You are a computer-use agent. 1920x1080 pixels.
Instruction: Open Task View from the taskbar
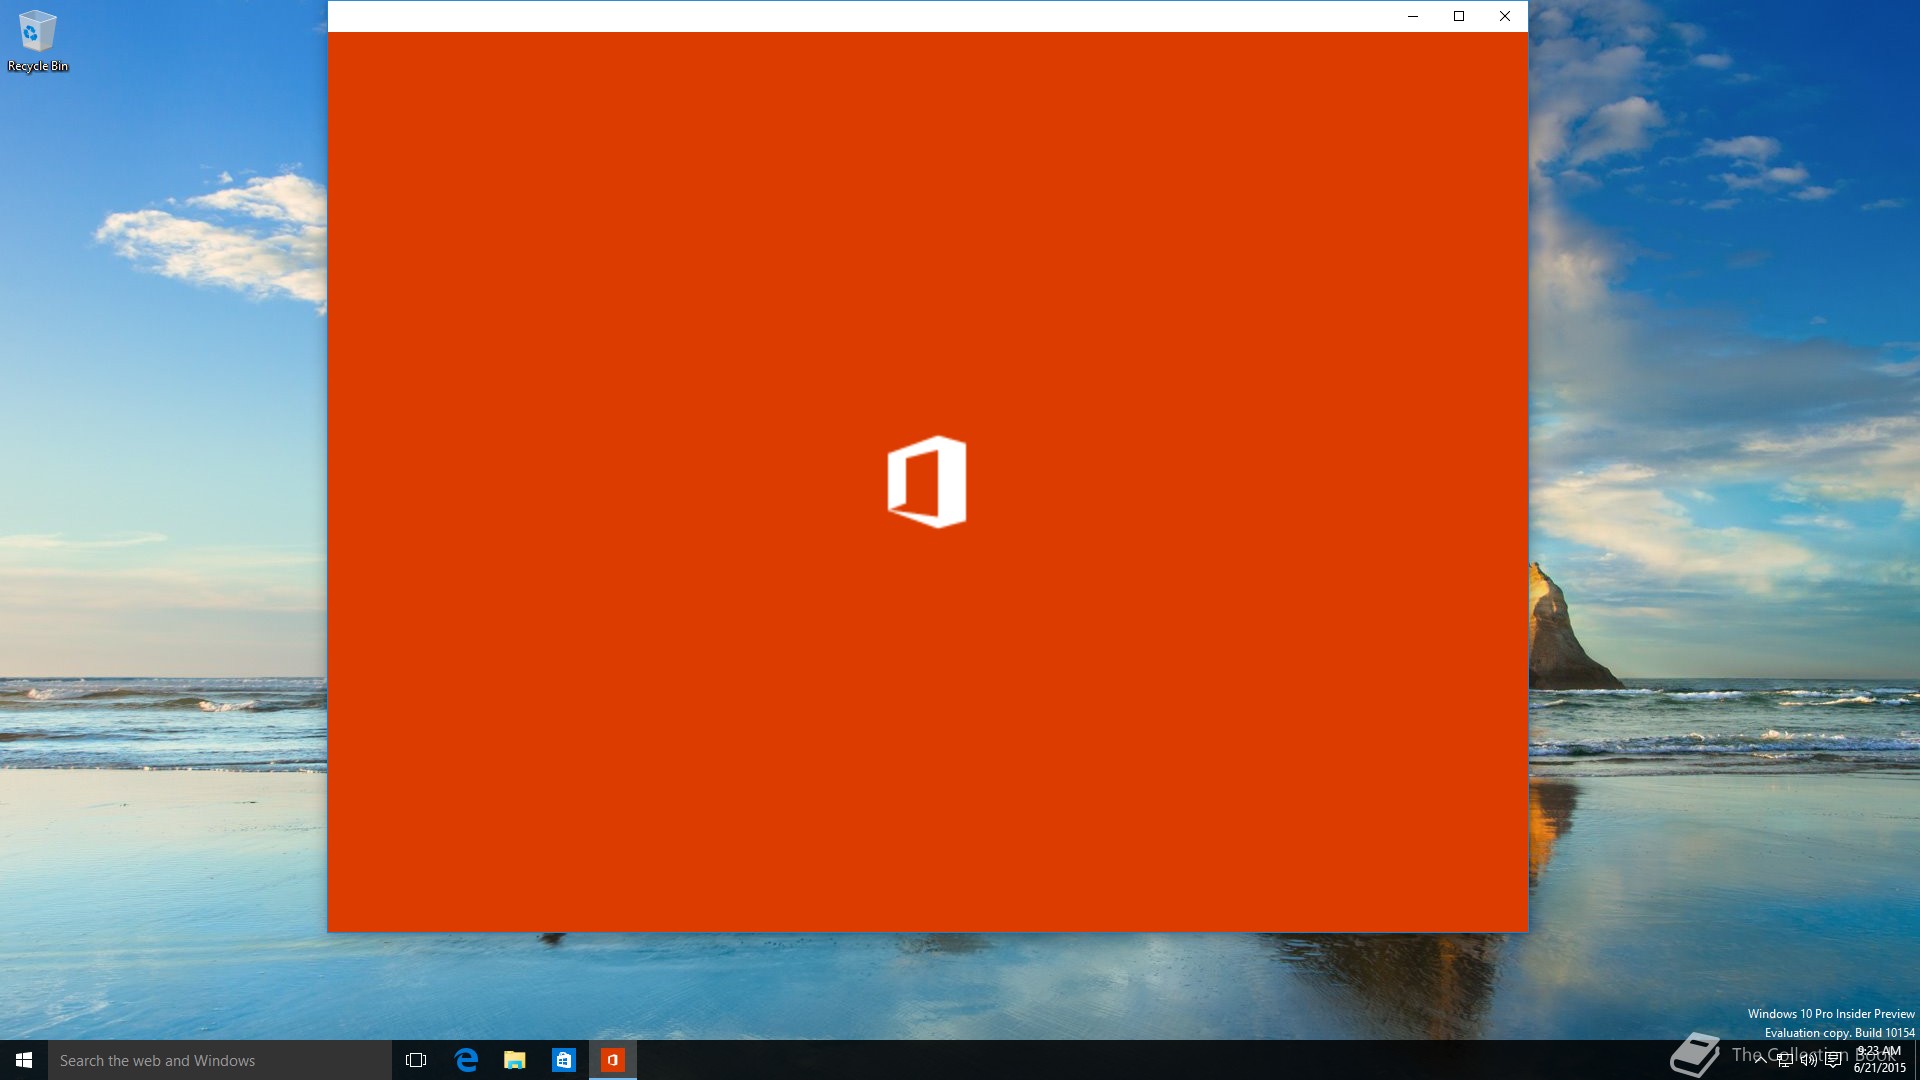pos(416,1060)
